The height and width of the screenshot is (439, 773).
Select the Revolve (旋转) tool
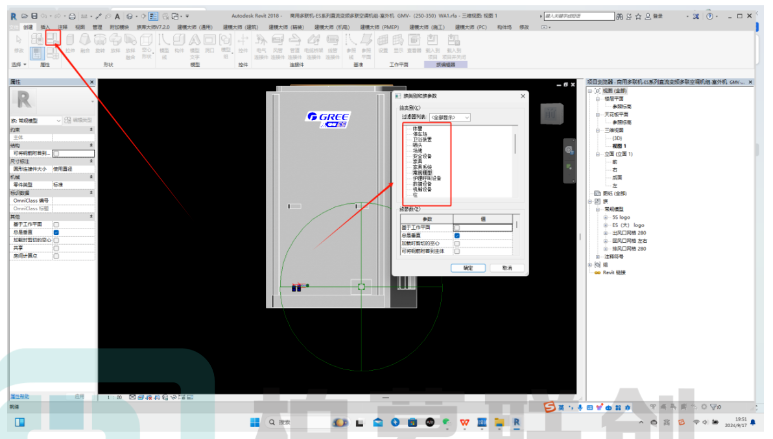[x=100, y=42]
